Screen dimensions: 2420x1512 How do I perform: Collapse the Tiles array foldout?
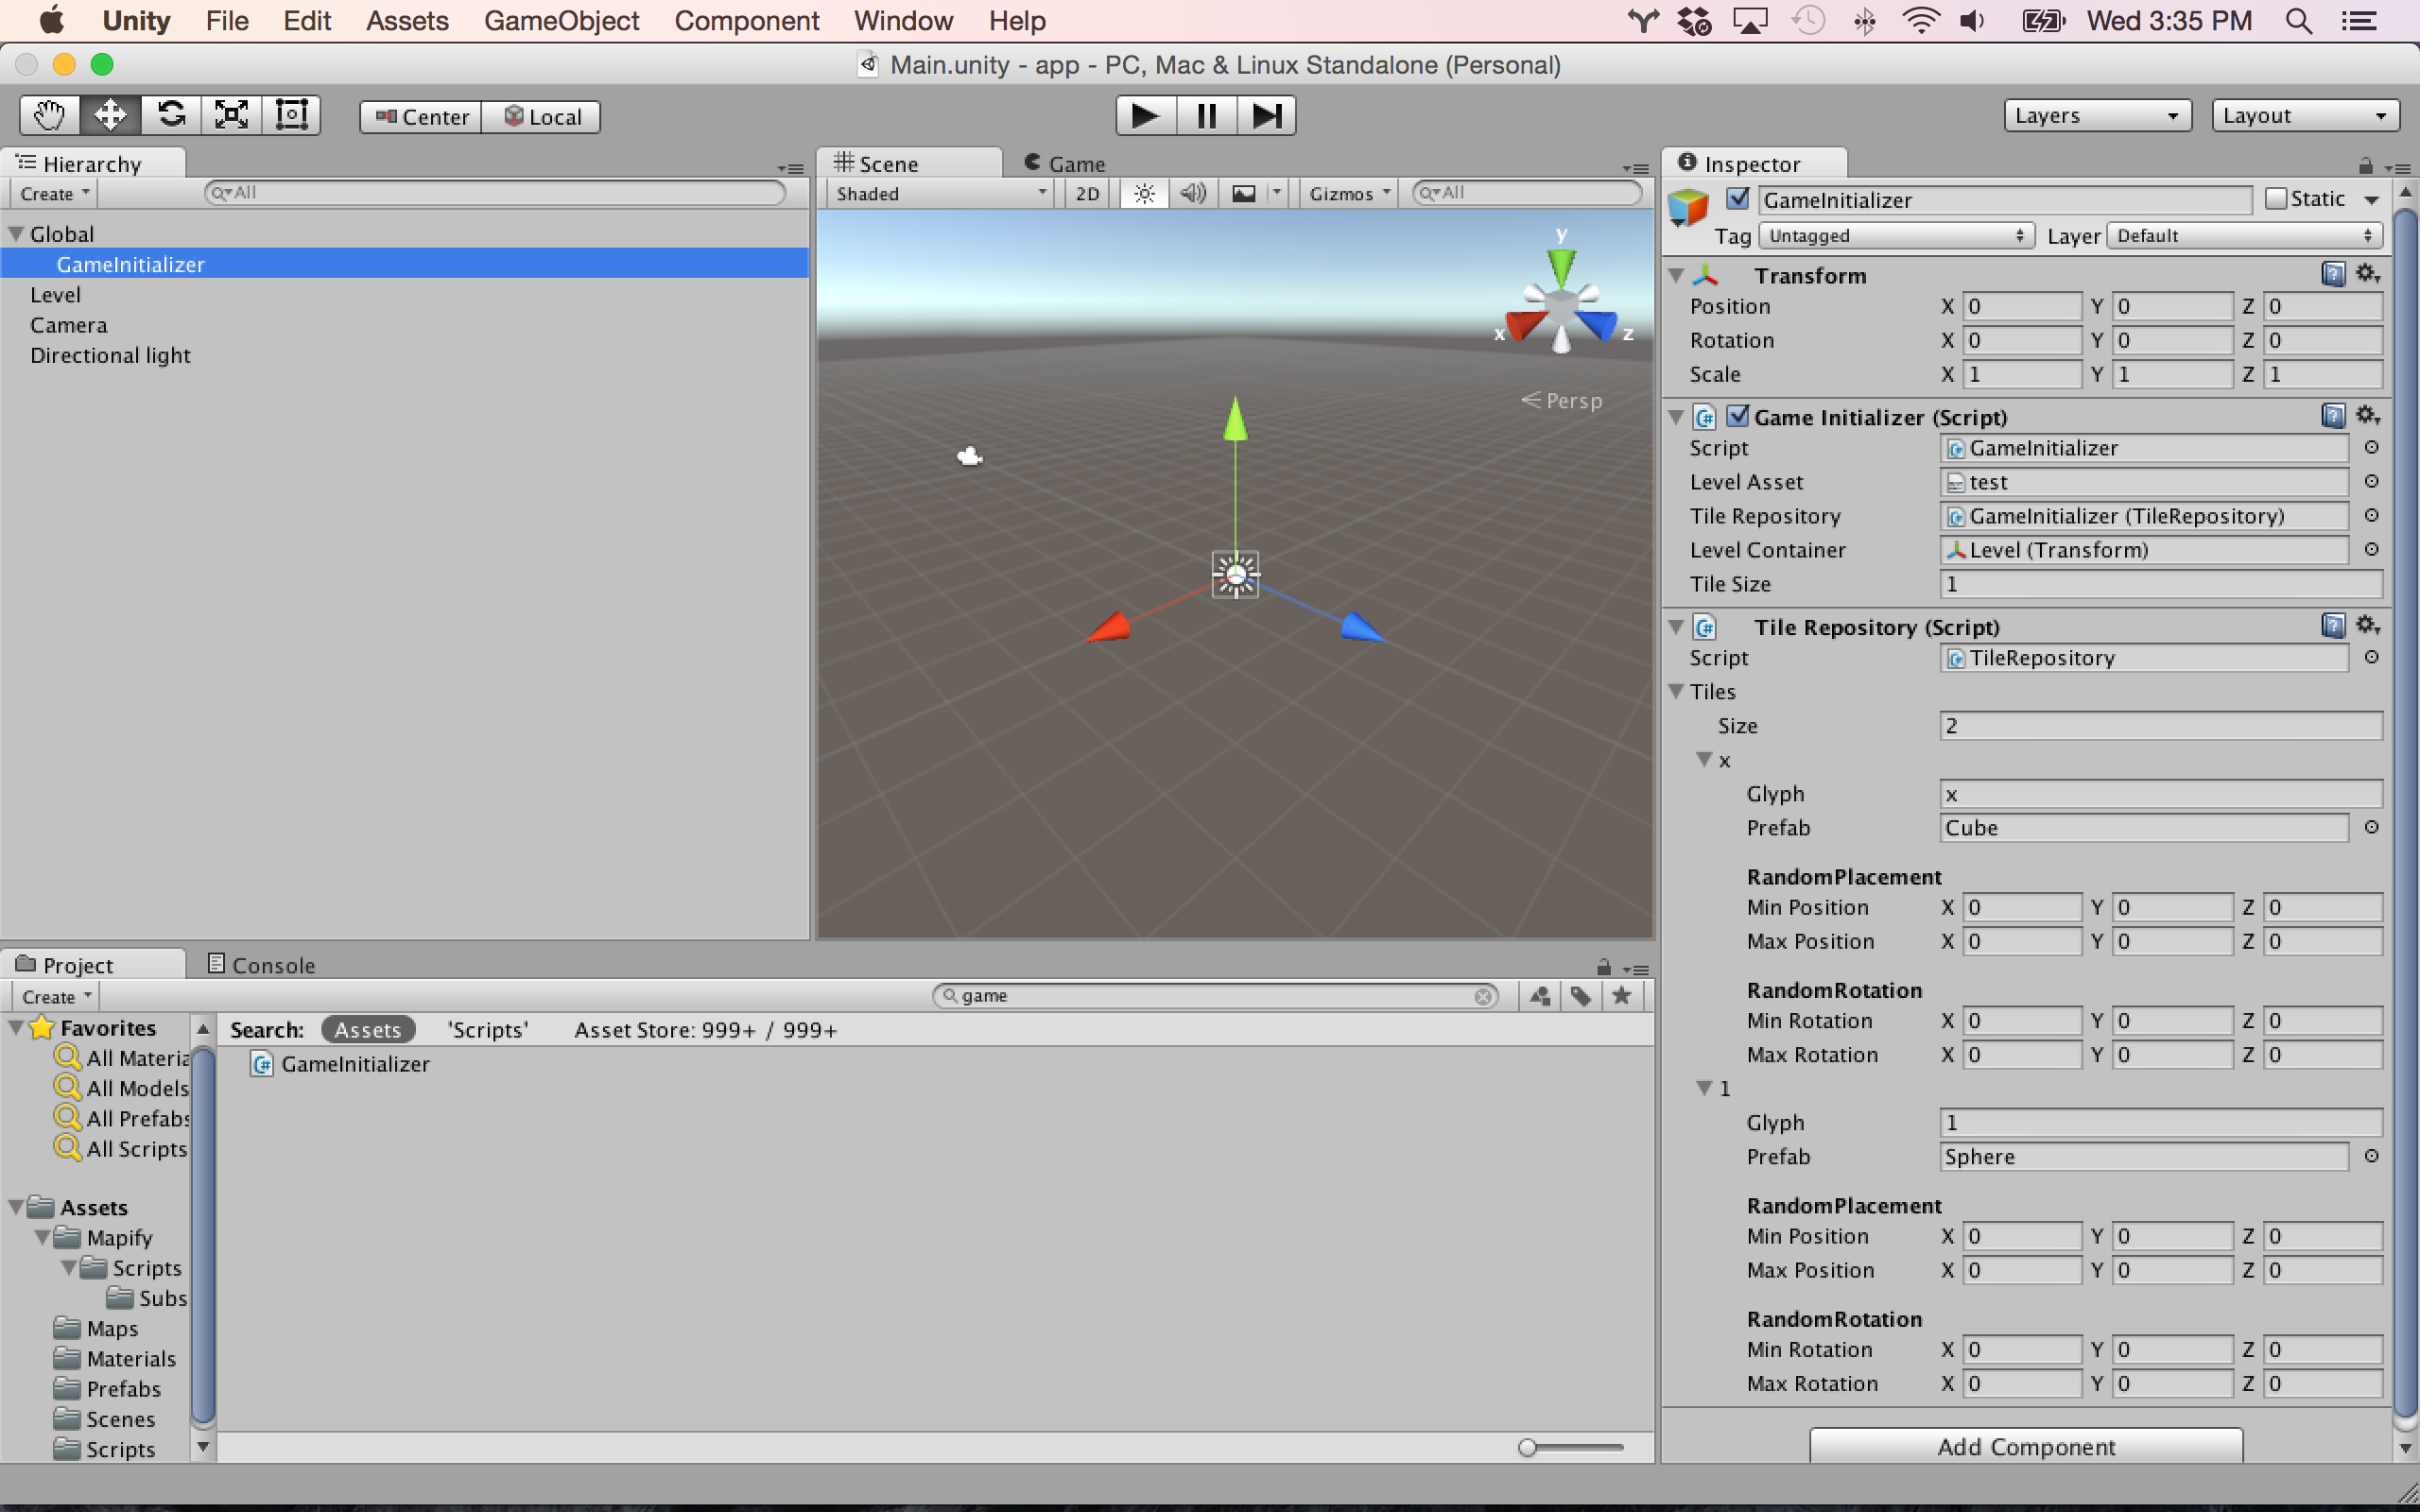click(x=1677, y=691)
